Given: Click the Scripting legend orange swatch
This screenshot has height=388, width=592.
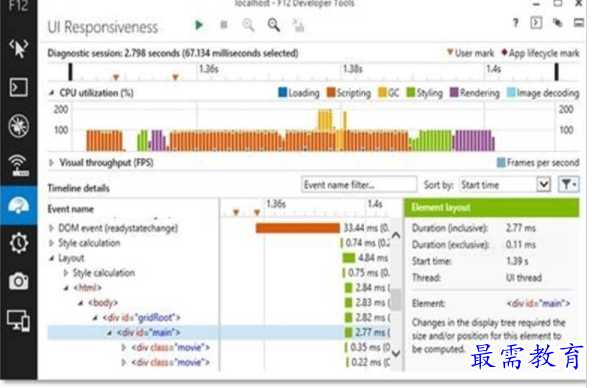Looking at the screenshot, I should click(331, 92).
